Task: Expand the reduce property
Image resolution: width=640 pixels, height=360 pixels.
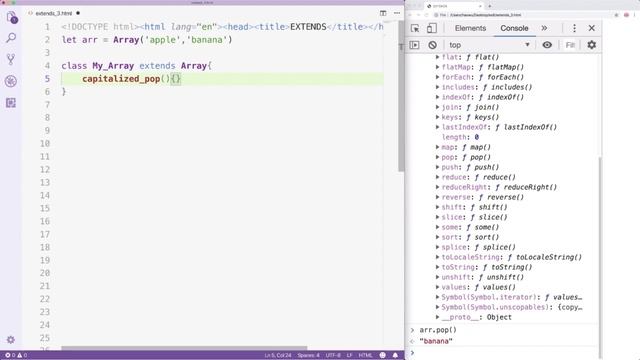Action: 438,177
